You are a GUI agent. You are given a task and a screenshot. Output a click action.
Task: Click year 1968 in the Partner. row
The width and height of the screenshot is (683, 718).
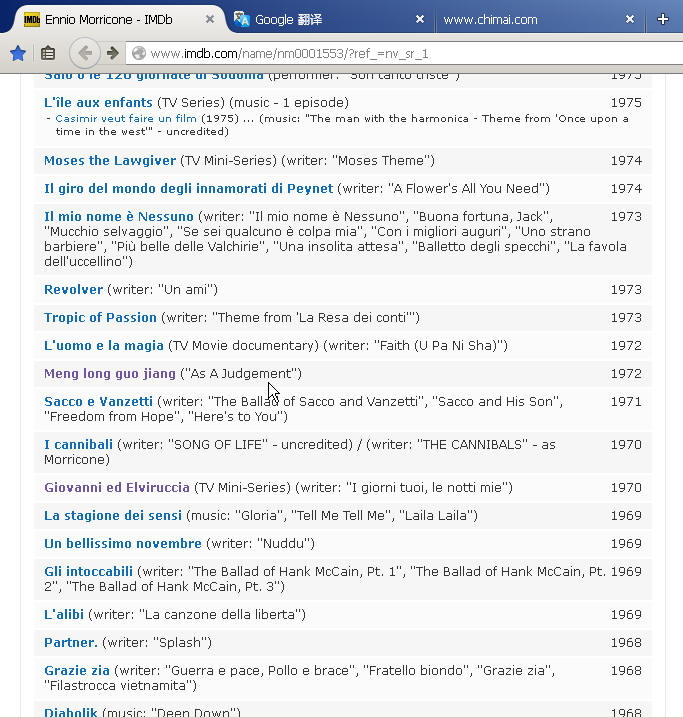626,642
